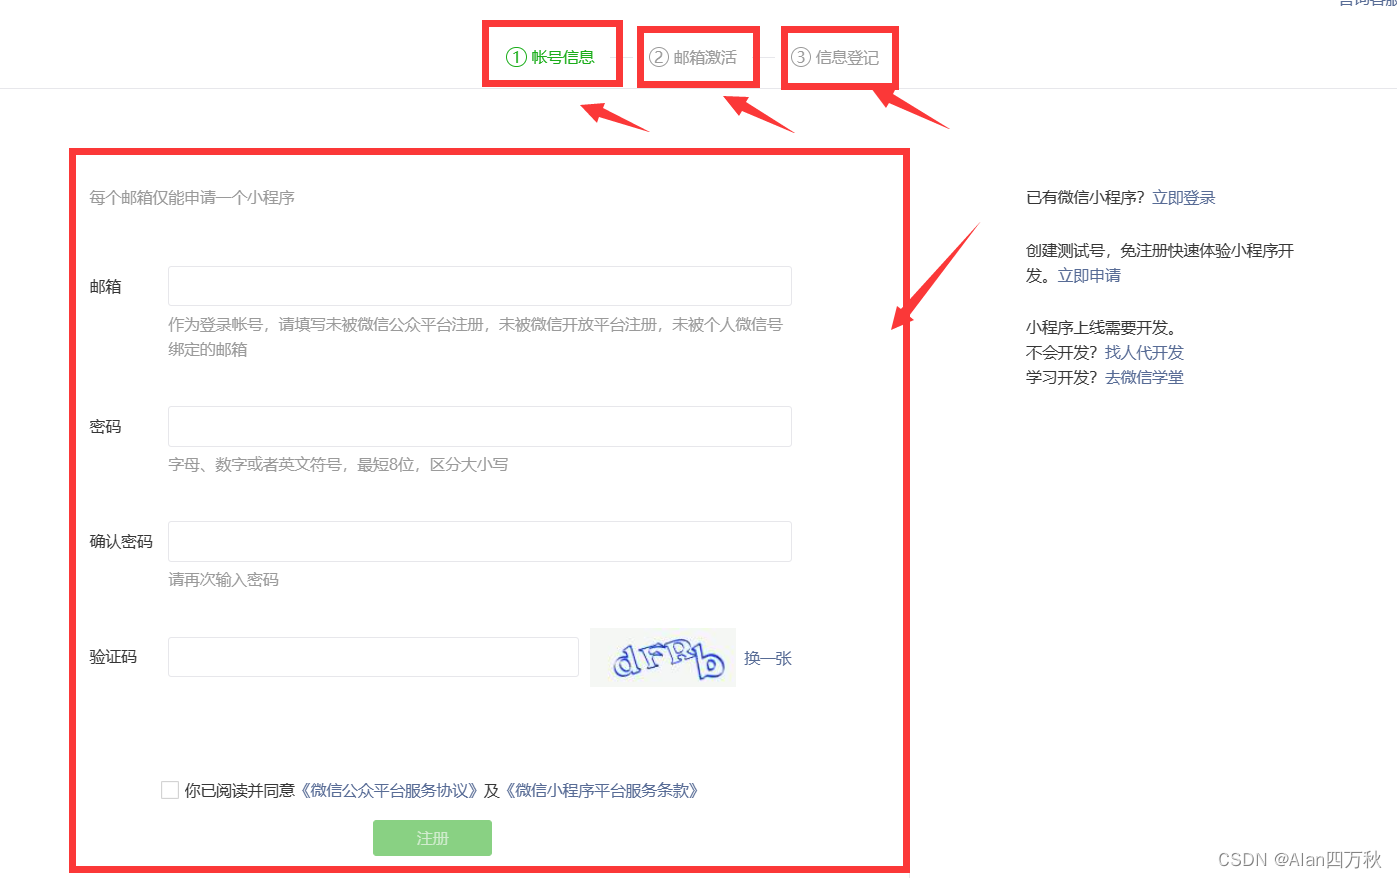The image size is (1397, 878).
Task: Click 立即申请 test account link
Action: pos(1089,276)
